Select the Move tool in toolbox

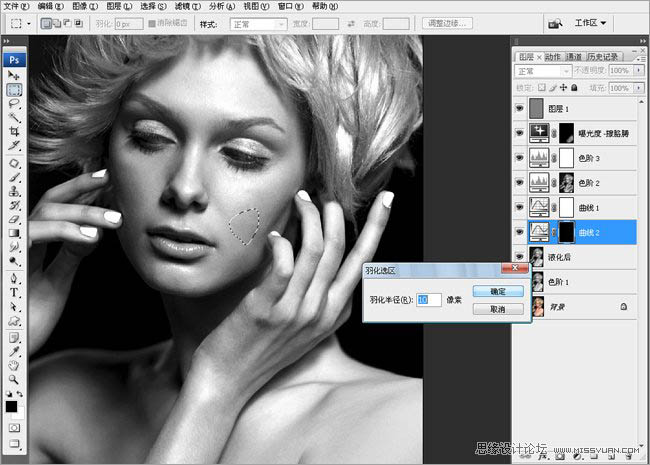[15, 75]
